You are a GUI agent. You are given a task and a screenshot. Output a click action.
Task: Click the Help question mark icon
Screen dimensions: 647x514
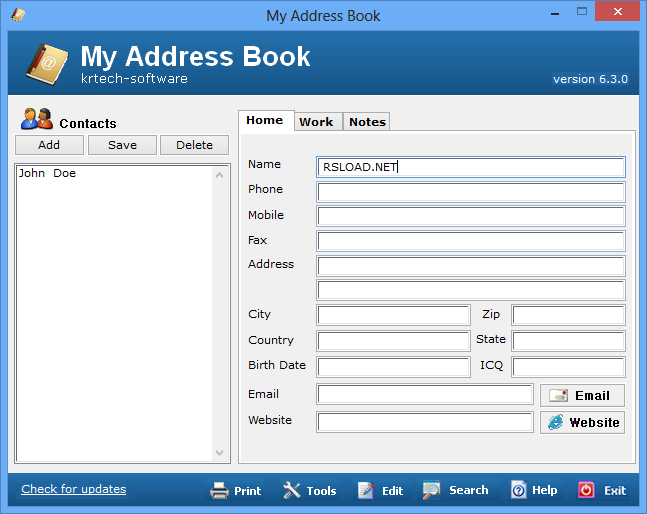click(519, 490)
